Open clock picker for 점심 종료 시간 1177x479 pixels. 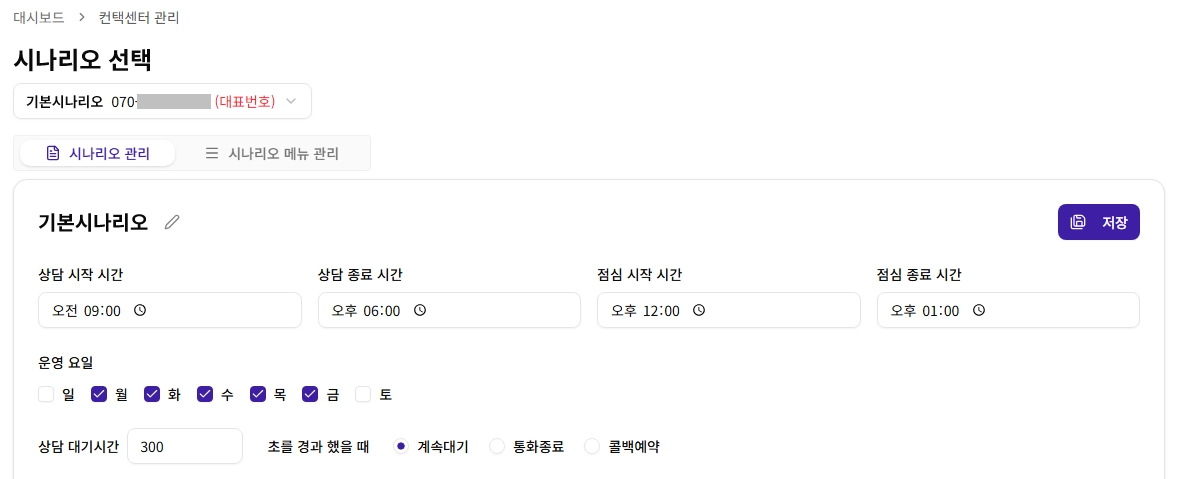979,310
